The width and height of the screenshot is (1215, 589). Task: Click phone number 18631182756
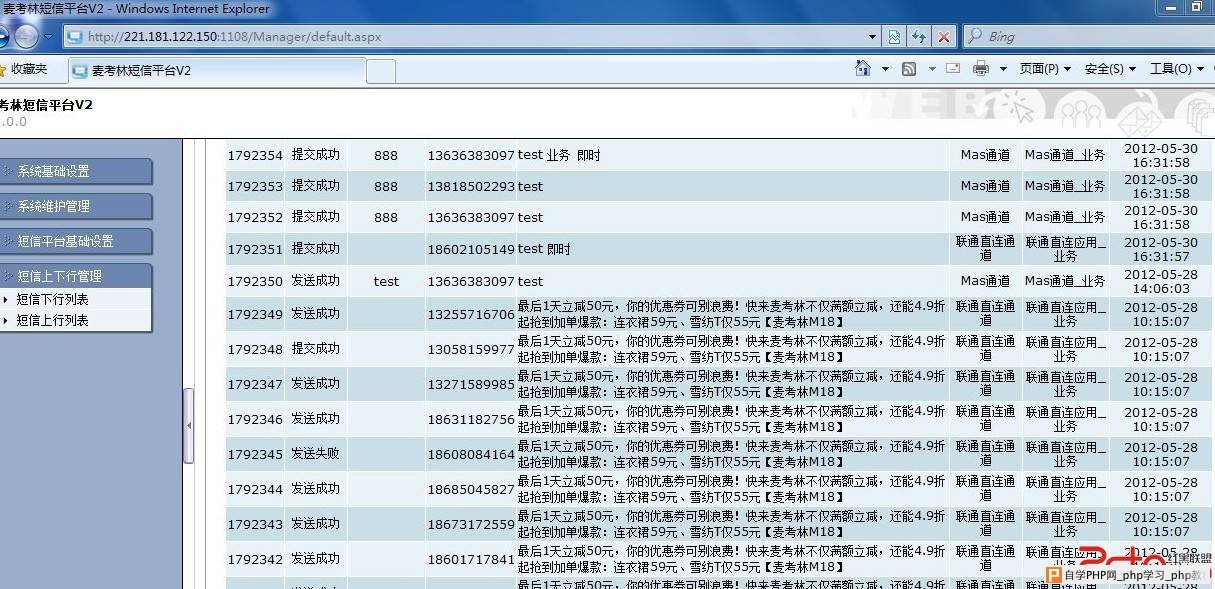pos(471,419)
